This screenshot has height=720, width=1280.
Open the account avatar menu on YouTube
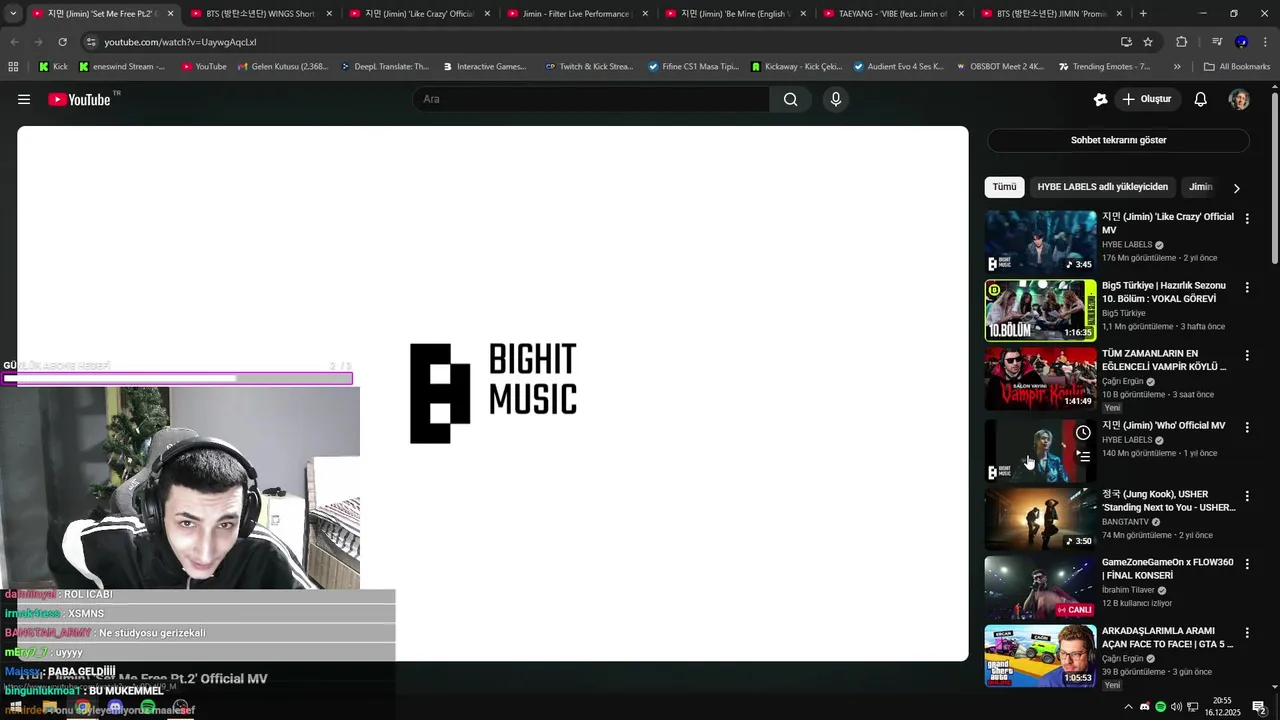pos(1239,99)
